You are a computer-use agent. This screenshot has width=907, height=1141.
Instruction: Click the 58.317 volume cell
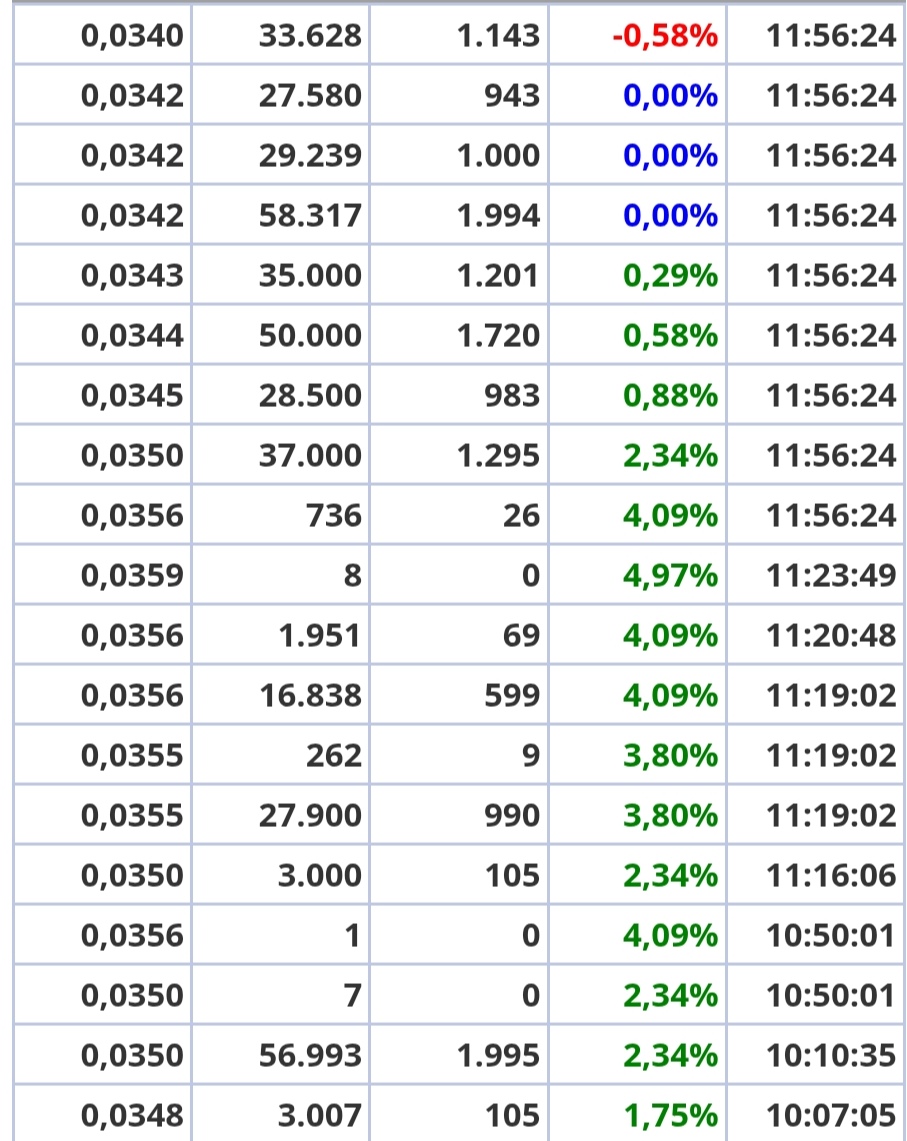pos(280,215)
